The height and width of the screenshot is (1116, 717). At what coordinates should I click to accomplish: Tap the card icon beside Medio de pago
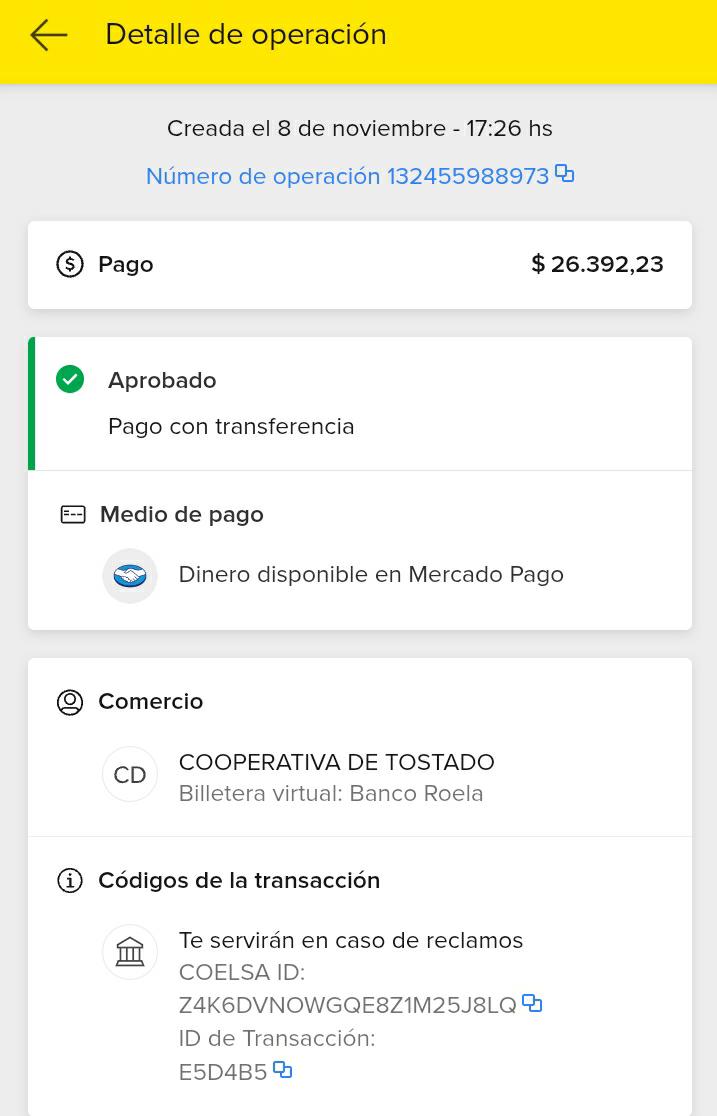(x=73, y=515)
